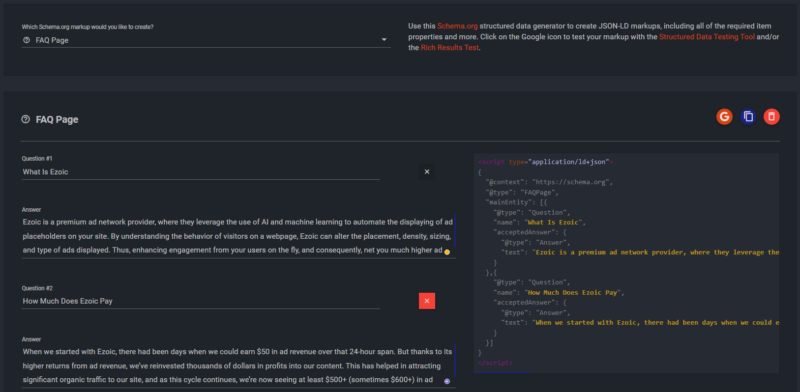Image resolution: width=800 pixels, height=392 pixels.
Task: Click the Question #2 input field
Action: (201, 301)
